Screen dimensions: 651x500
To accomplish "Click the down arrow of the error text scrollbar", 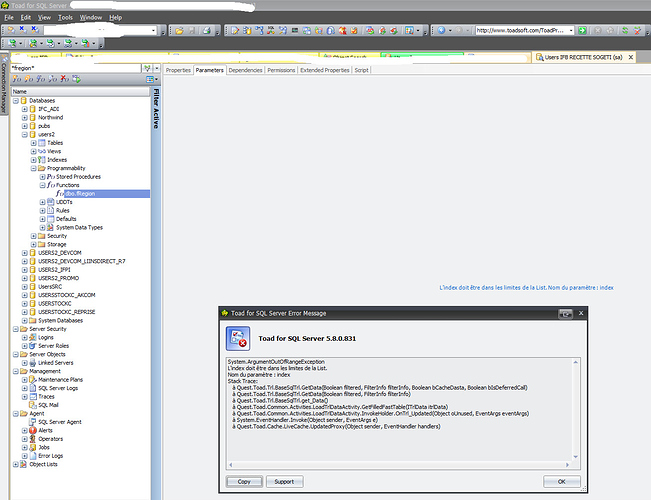I will coord(575,457).
